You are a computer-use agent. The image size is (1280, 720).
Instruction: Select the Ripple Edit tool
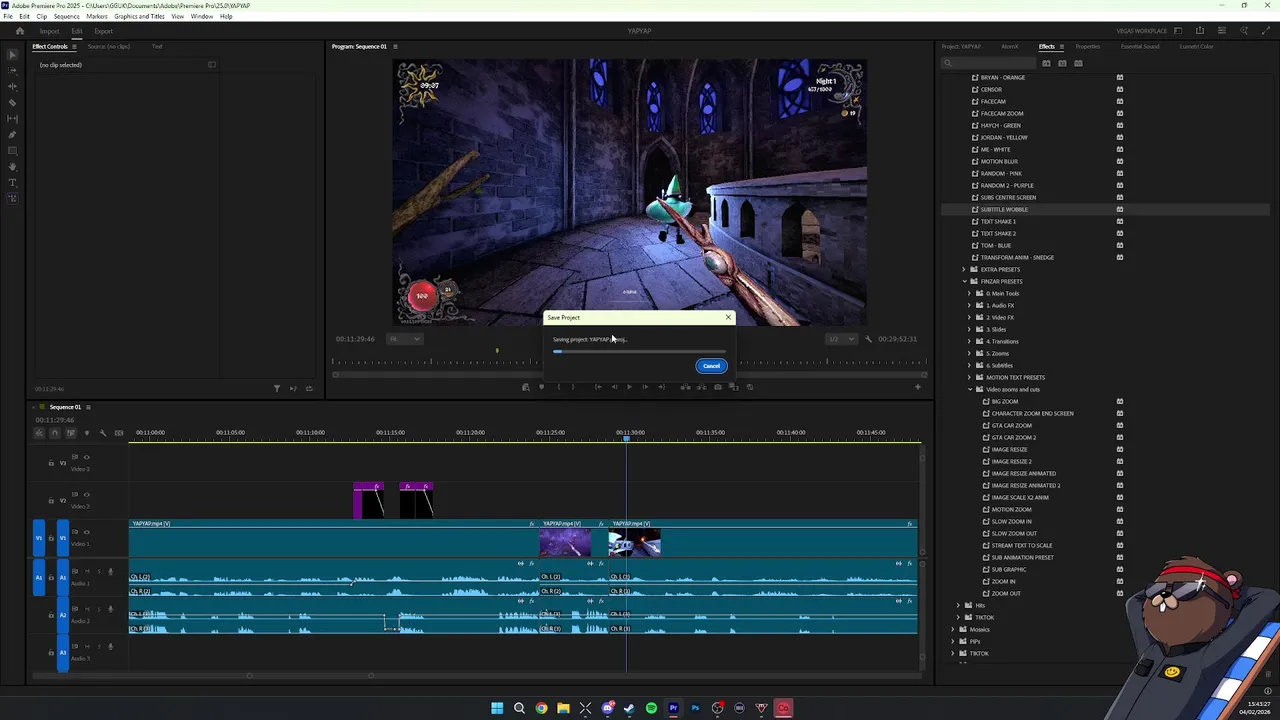(12, 86)
